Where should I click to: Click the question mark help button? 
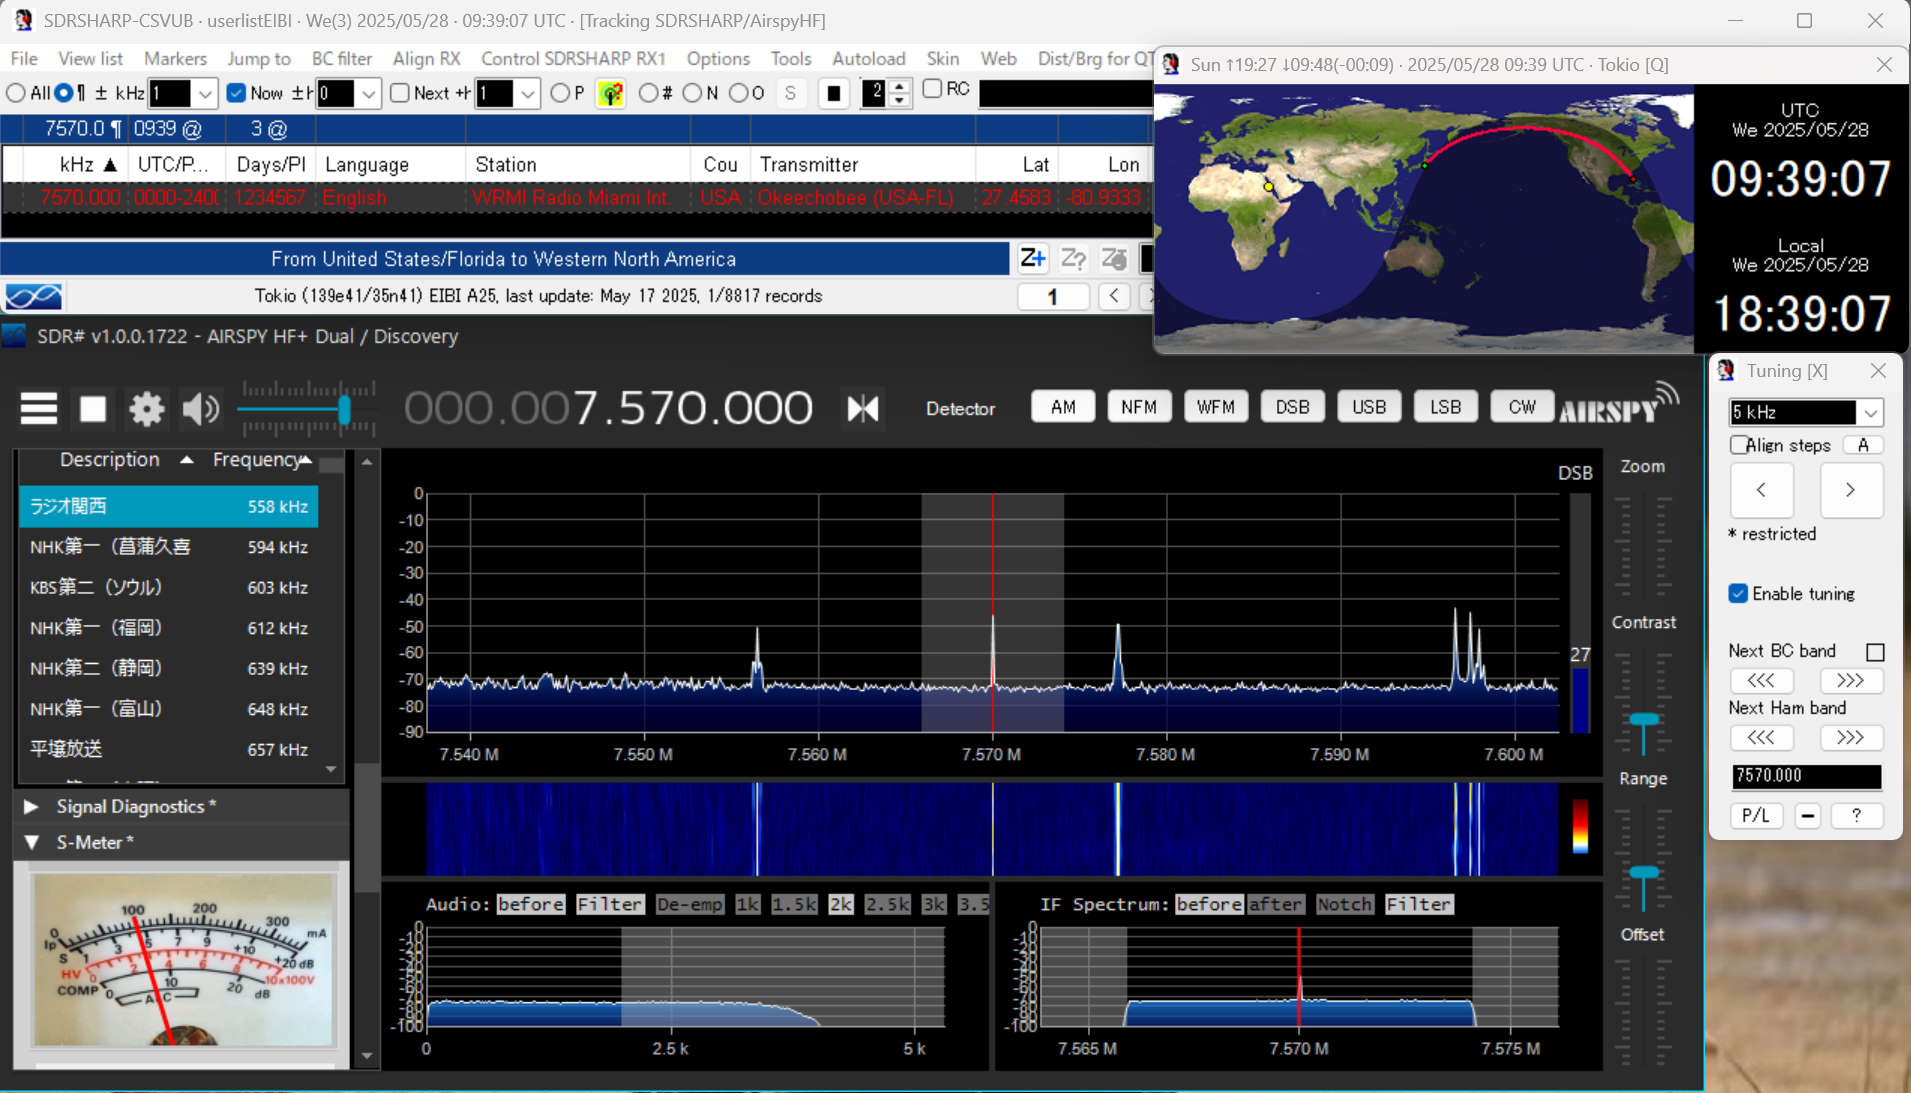point(1856,815)
